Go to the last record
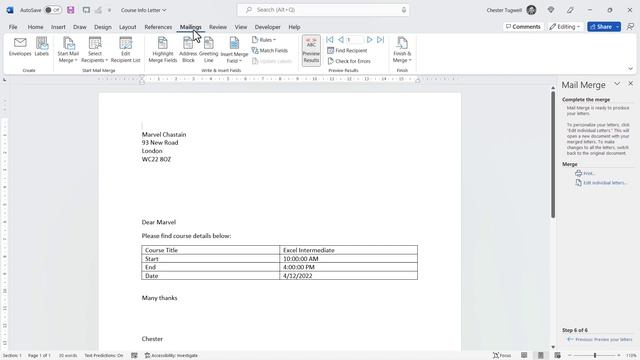 point(380,40)
